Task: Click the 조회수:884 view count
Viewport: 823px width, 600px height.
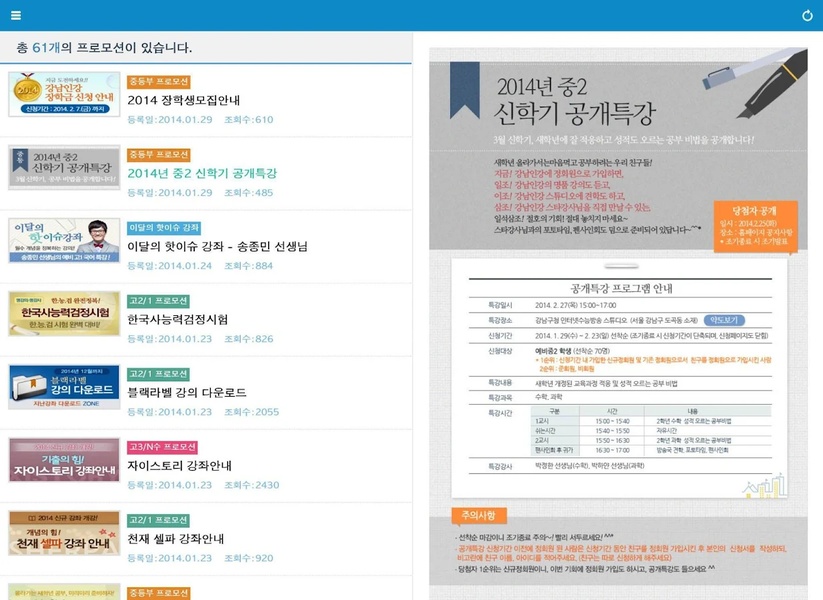Action: [x=249, y=266]
